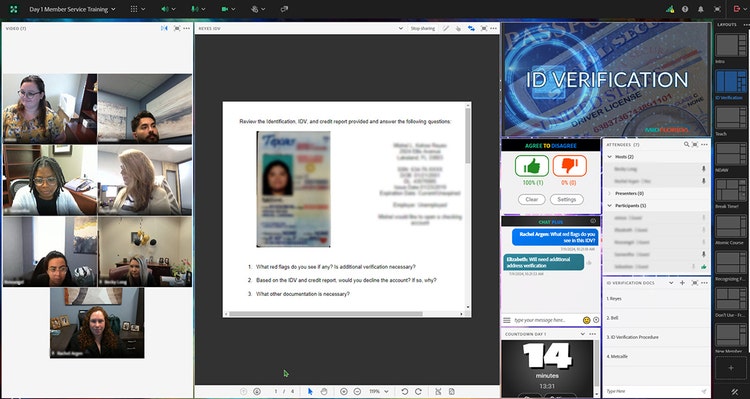Open the raise hand status menu

[x=258, y=9]
